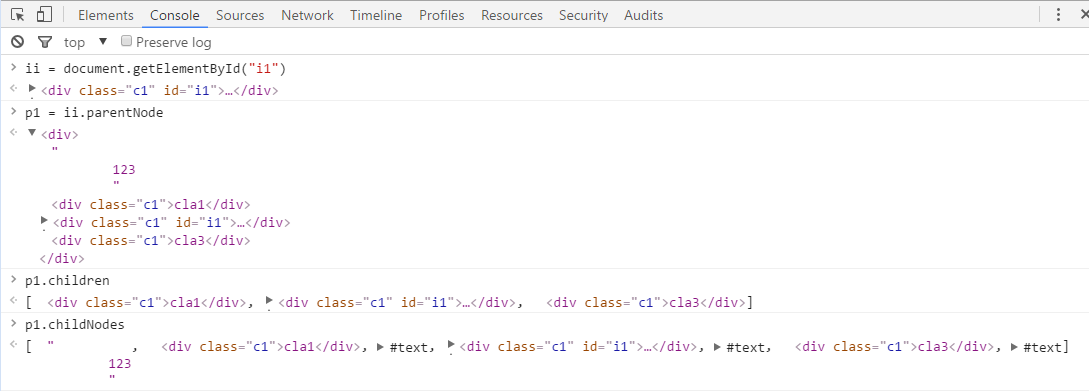Clear the console with the circle-slash icon
Image resolution: width=1089 pixels, height=391 pixels.
point(17,42)
